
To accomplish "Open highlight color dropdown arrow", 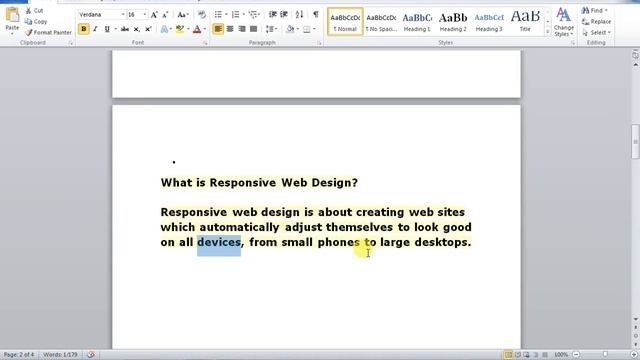I will pos(188,29).
